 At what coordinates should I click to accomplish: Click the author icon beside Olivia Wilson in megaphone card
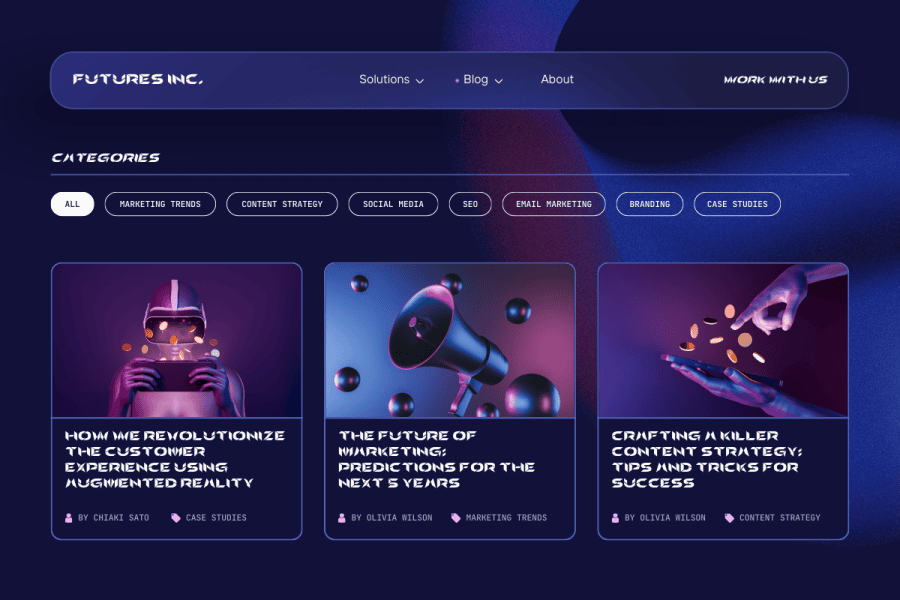[342, 518]
